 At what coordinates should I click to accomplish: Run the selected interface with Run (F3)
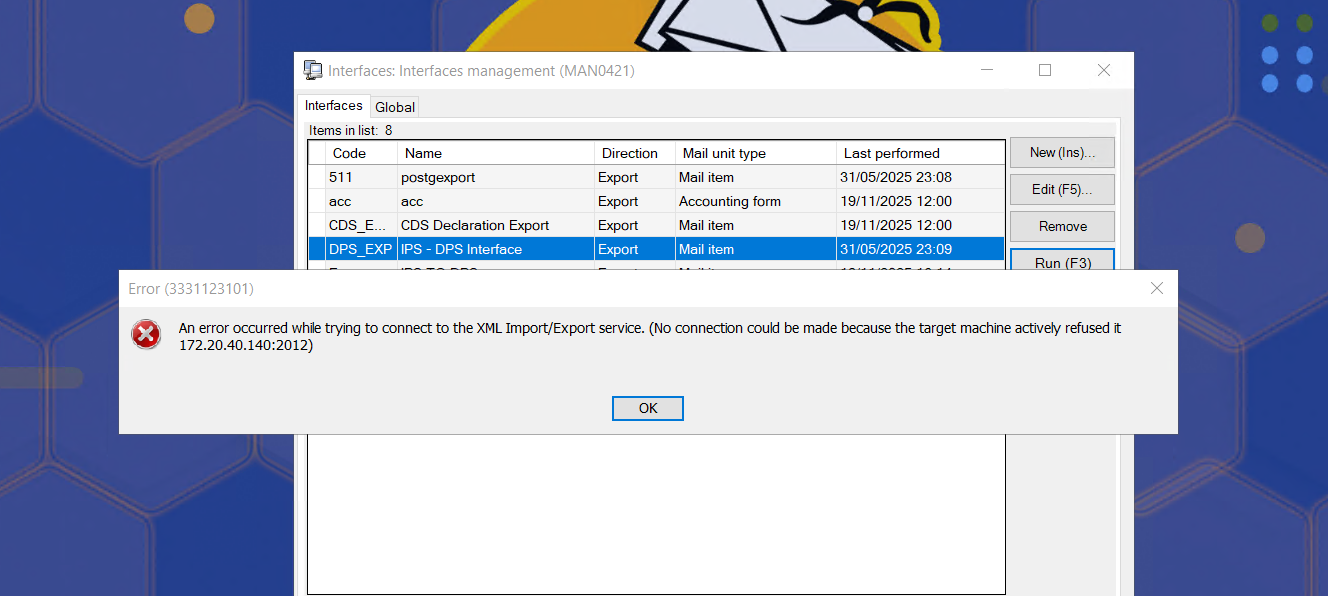click(1062, 260)
